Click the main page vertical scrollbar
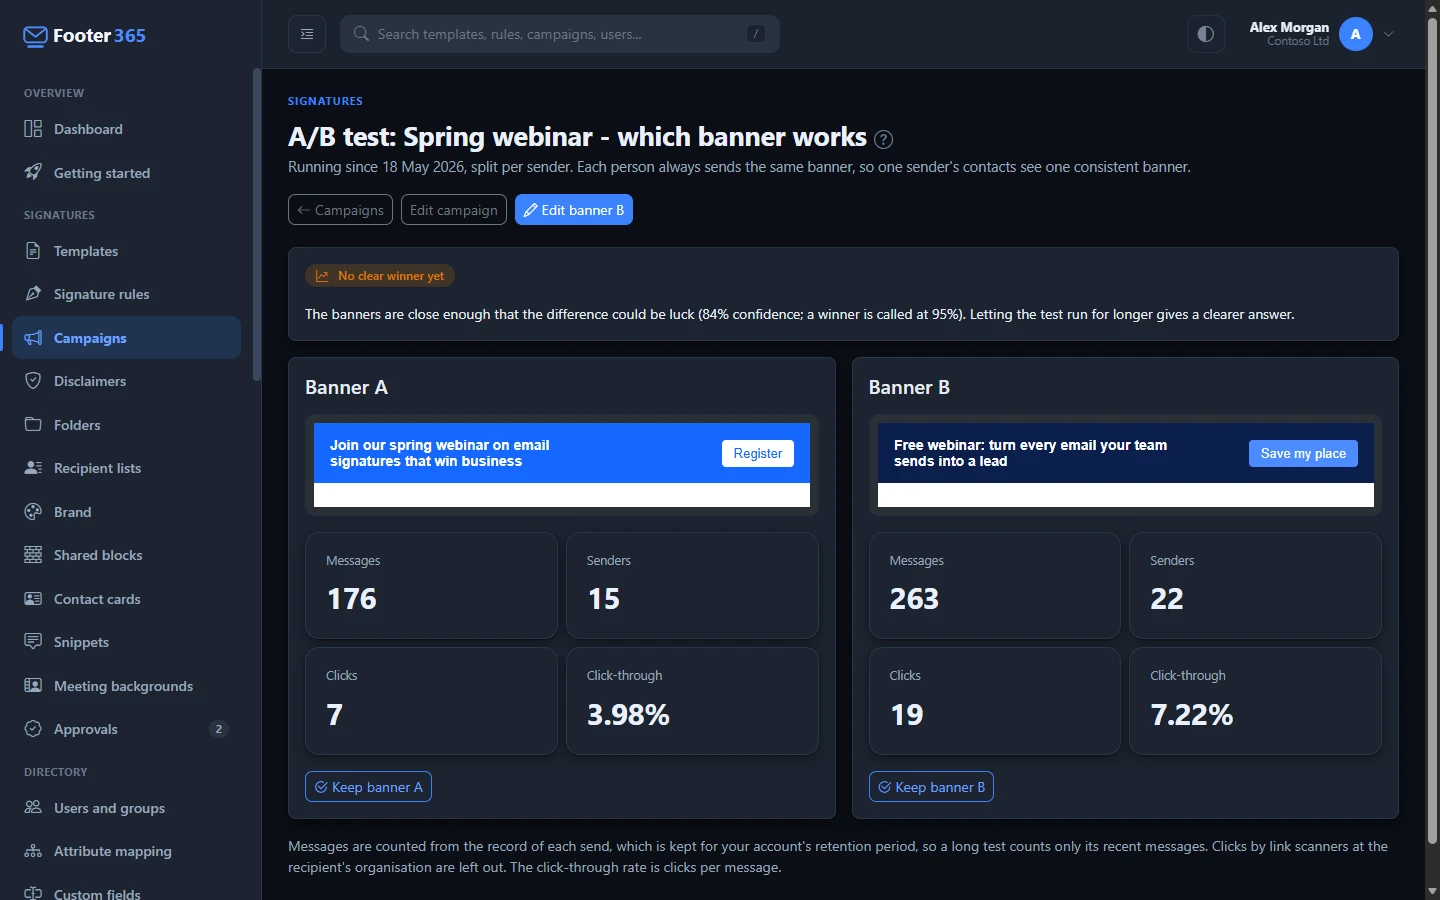The width and height of the screenshot is (1440, 900). tap(1432, 430)
